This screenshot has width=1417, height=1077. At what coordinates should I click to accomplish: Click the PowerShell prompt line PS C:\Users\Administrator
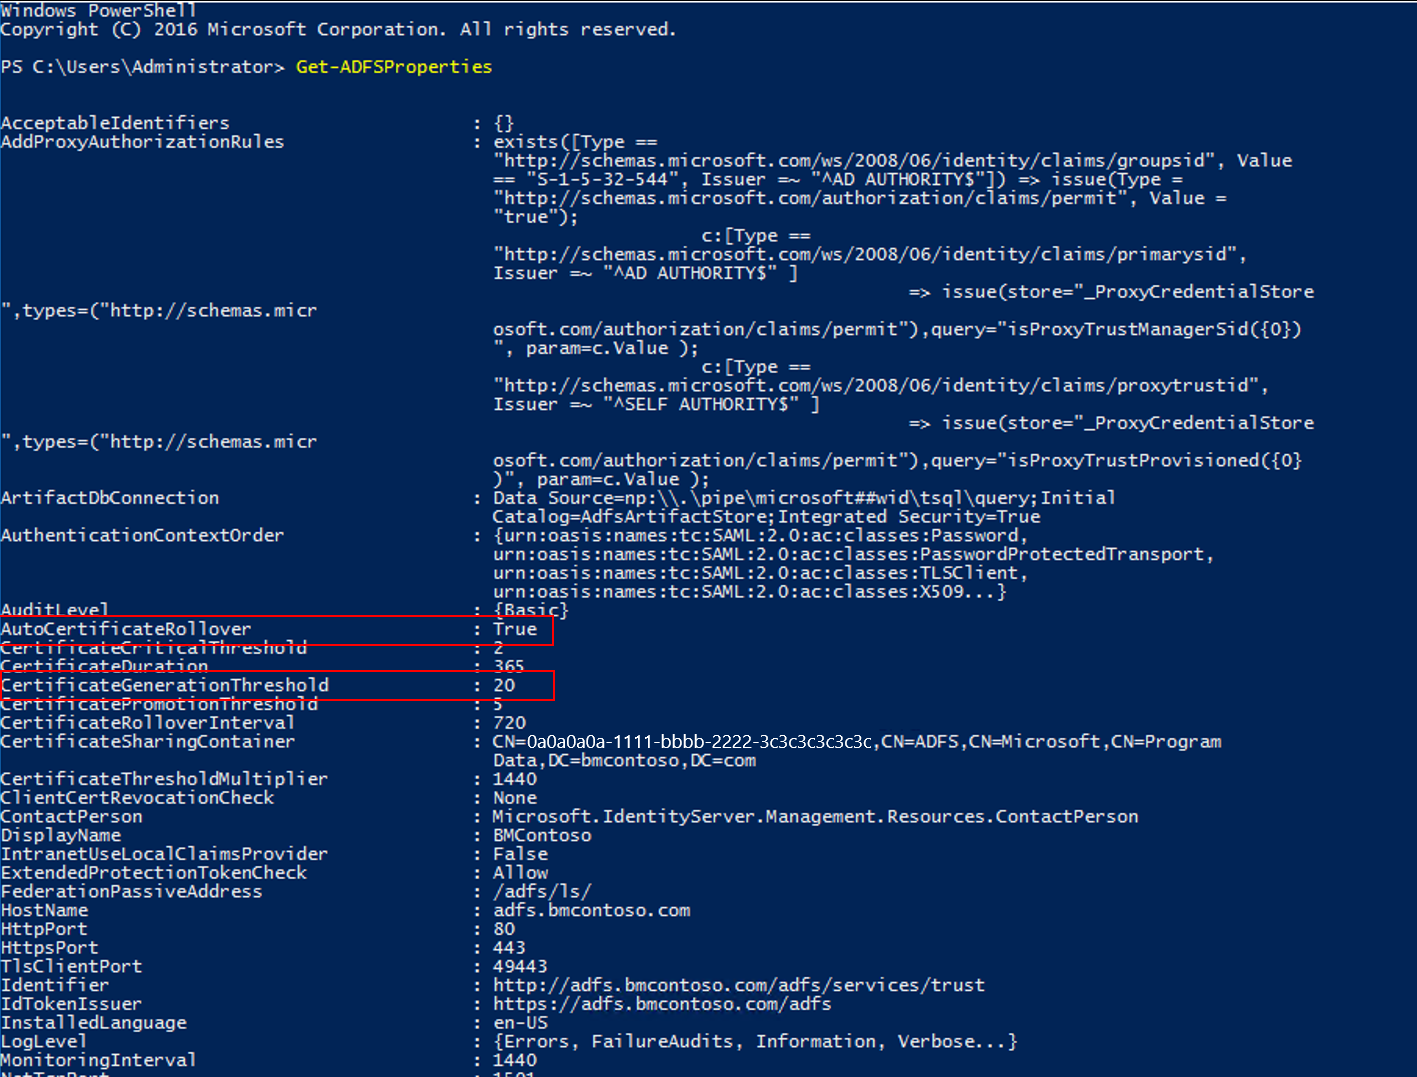(x=140, y=66)
